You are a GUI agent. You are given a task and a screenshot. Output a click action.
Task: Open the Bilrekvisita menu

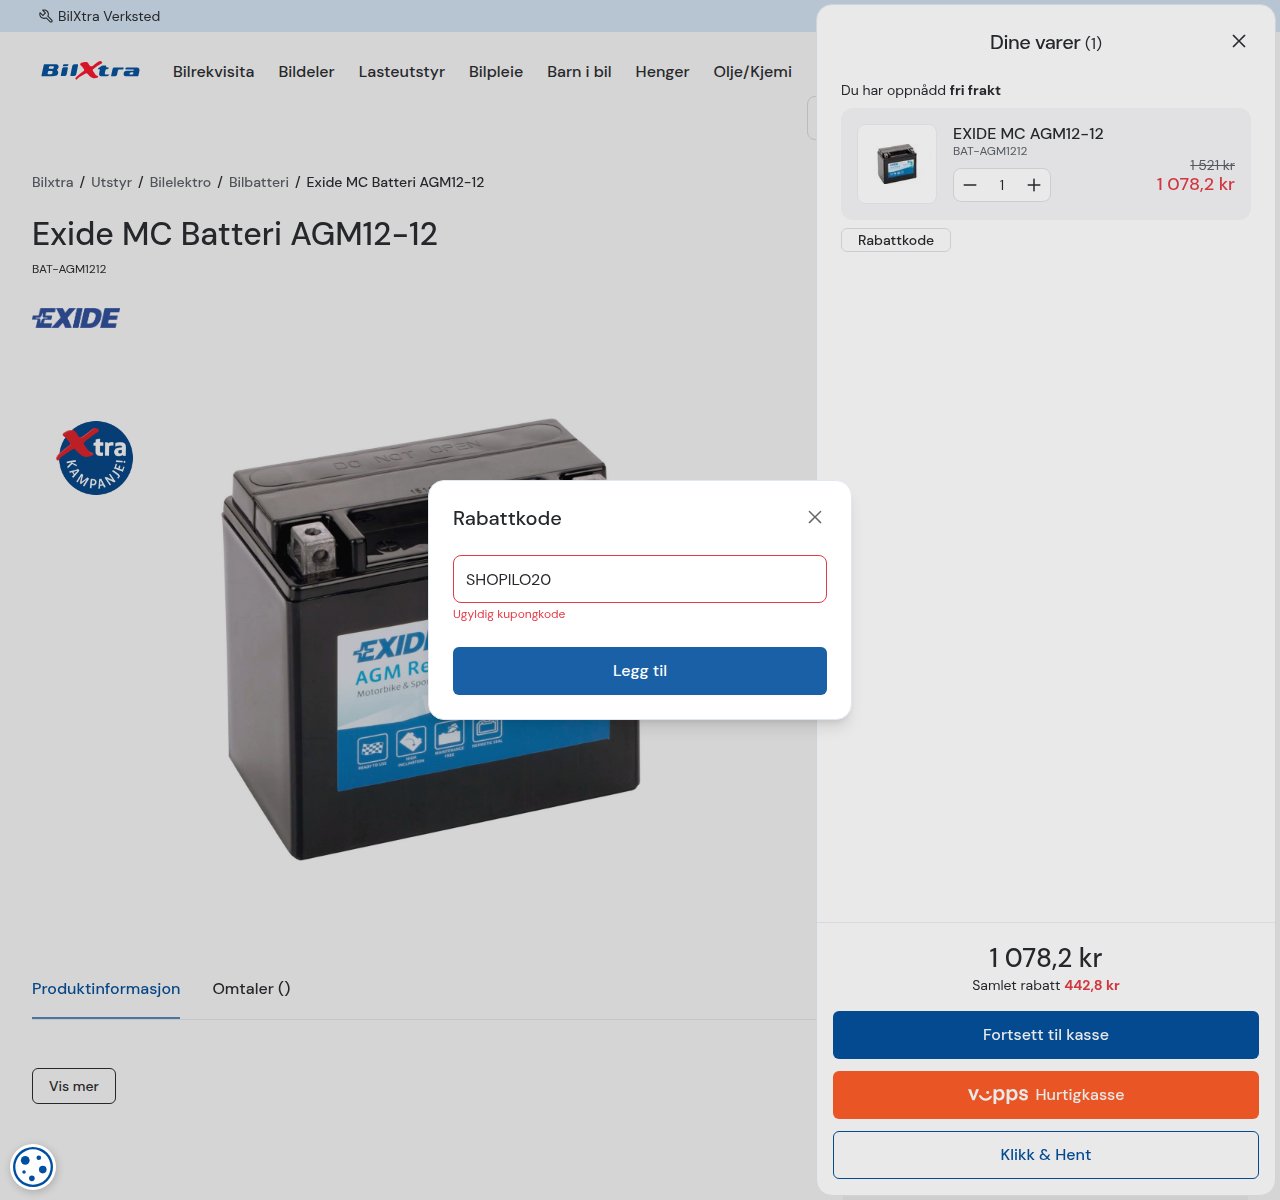[213, 72]
